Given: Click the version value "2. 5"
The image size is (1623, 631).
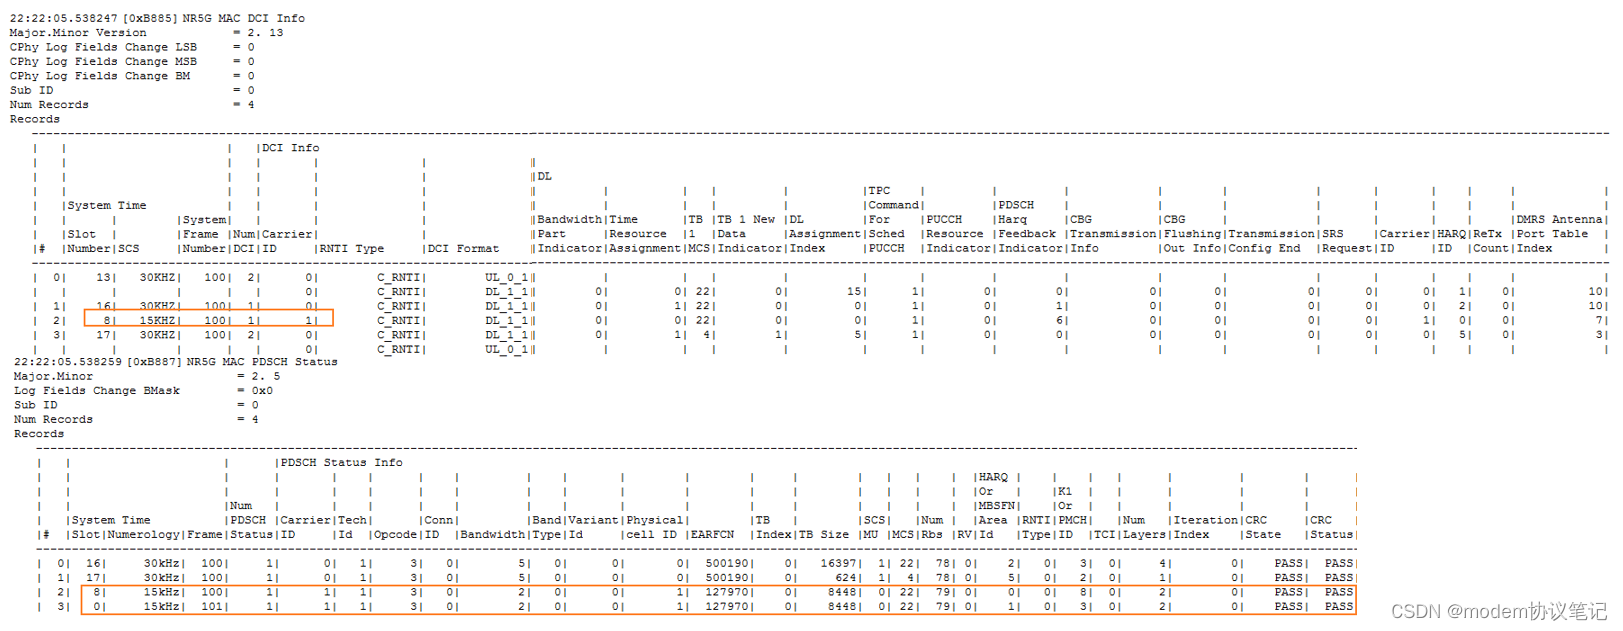Looking at the screenshot, I should tap(266, 376).
